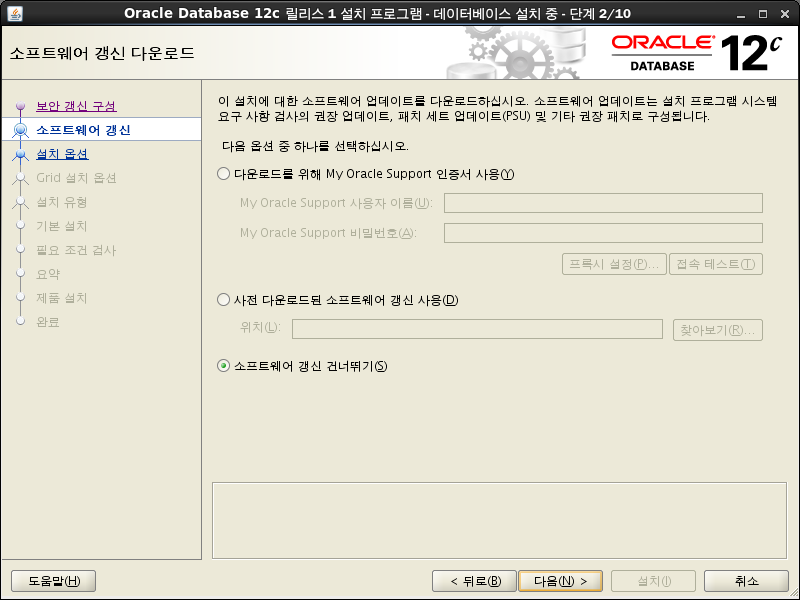Screen dimensions: 800x600
Task: Click the Java icon in the title bar
Action: tap(15, 12)
